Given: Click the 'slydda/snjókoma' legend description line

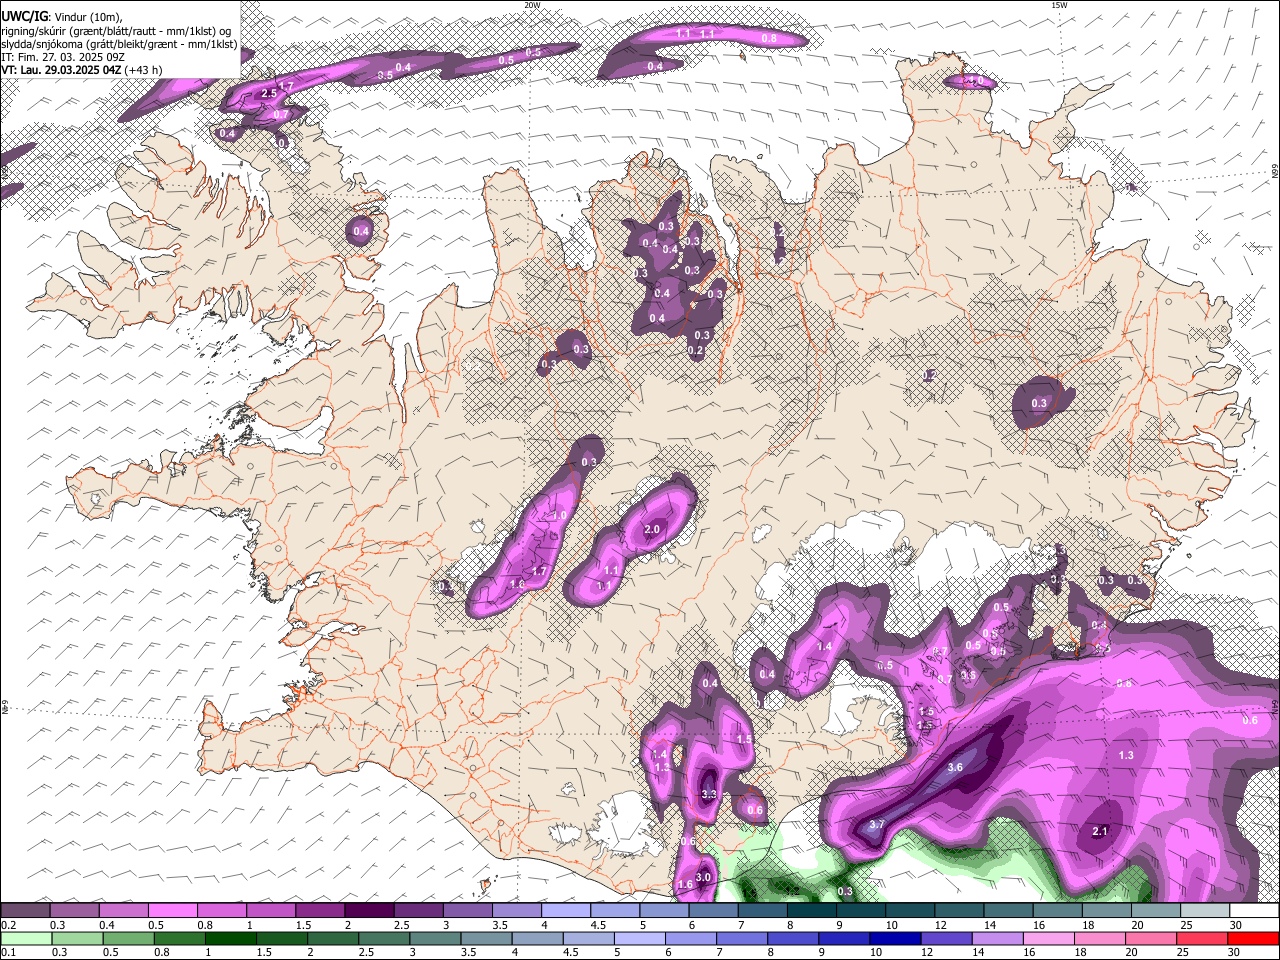Looking at the screenshot, I should [x=119, y=44].
